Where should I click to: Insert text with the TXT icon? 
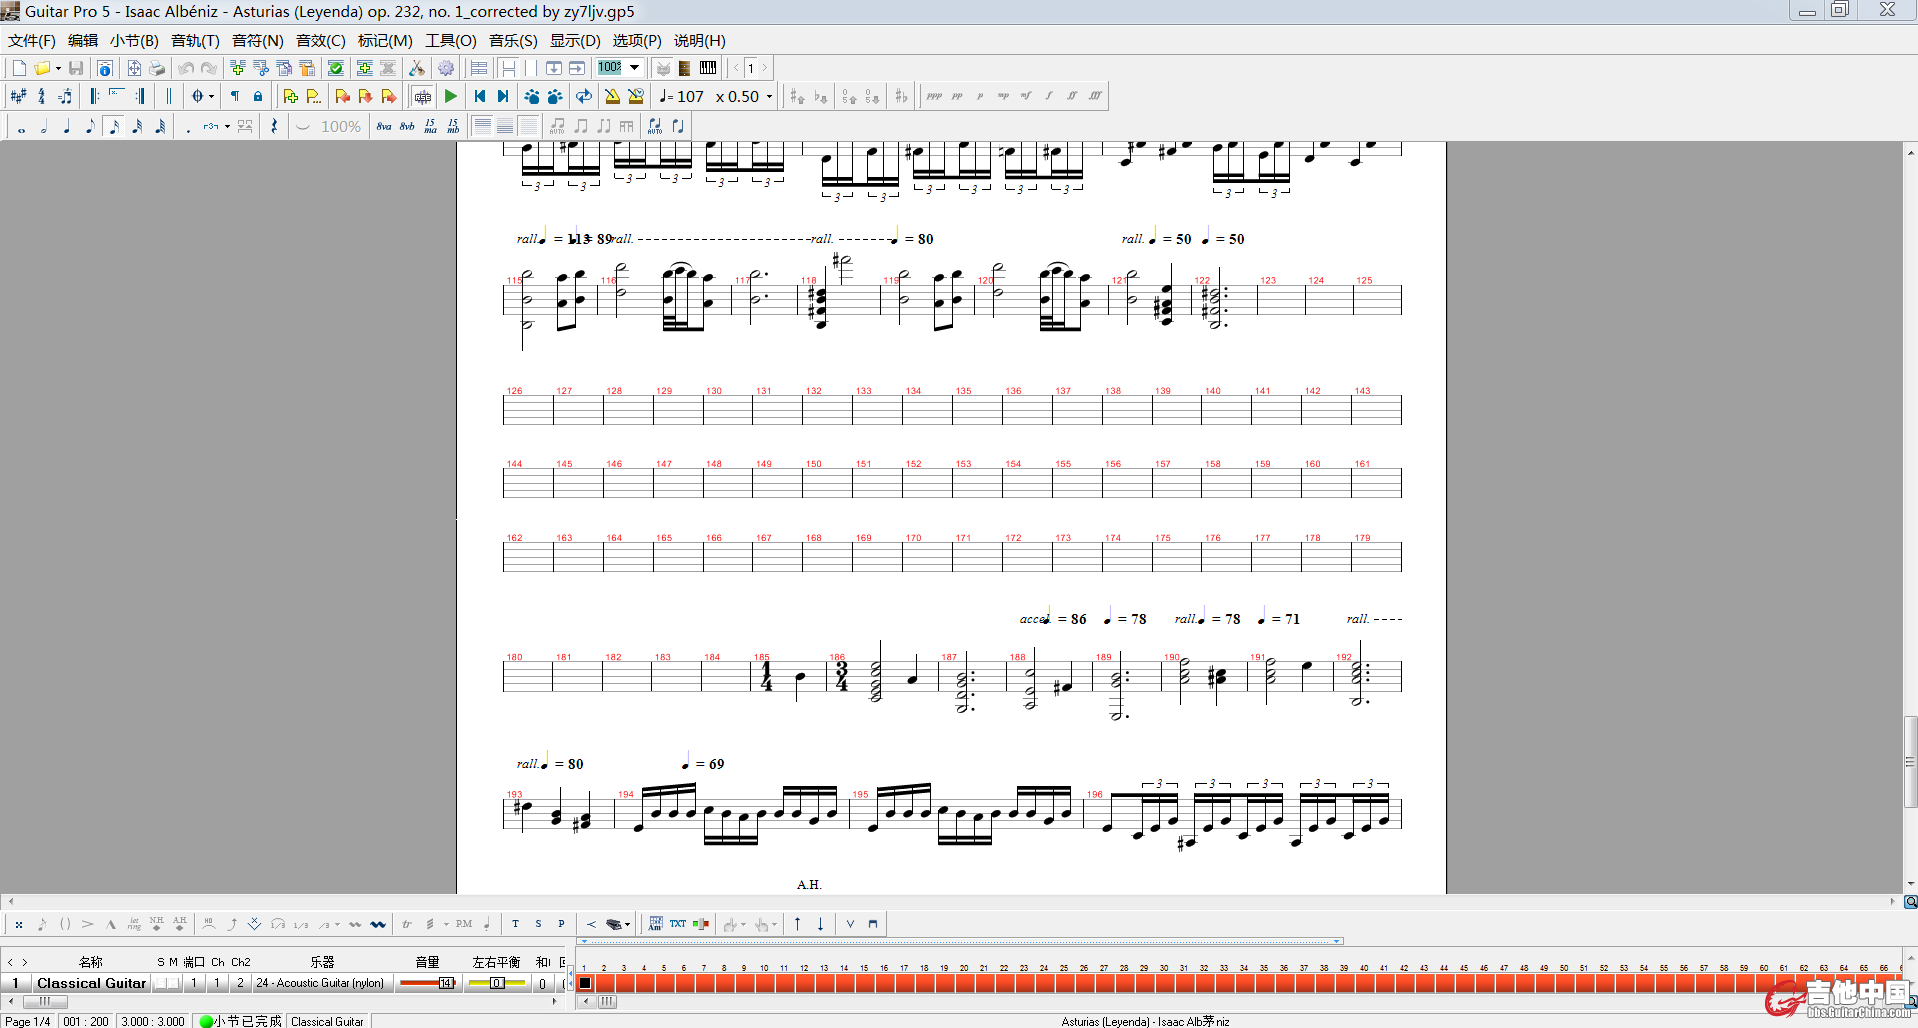[x=678, y=924]
